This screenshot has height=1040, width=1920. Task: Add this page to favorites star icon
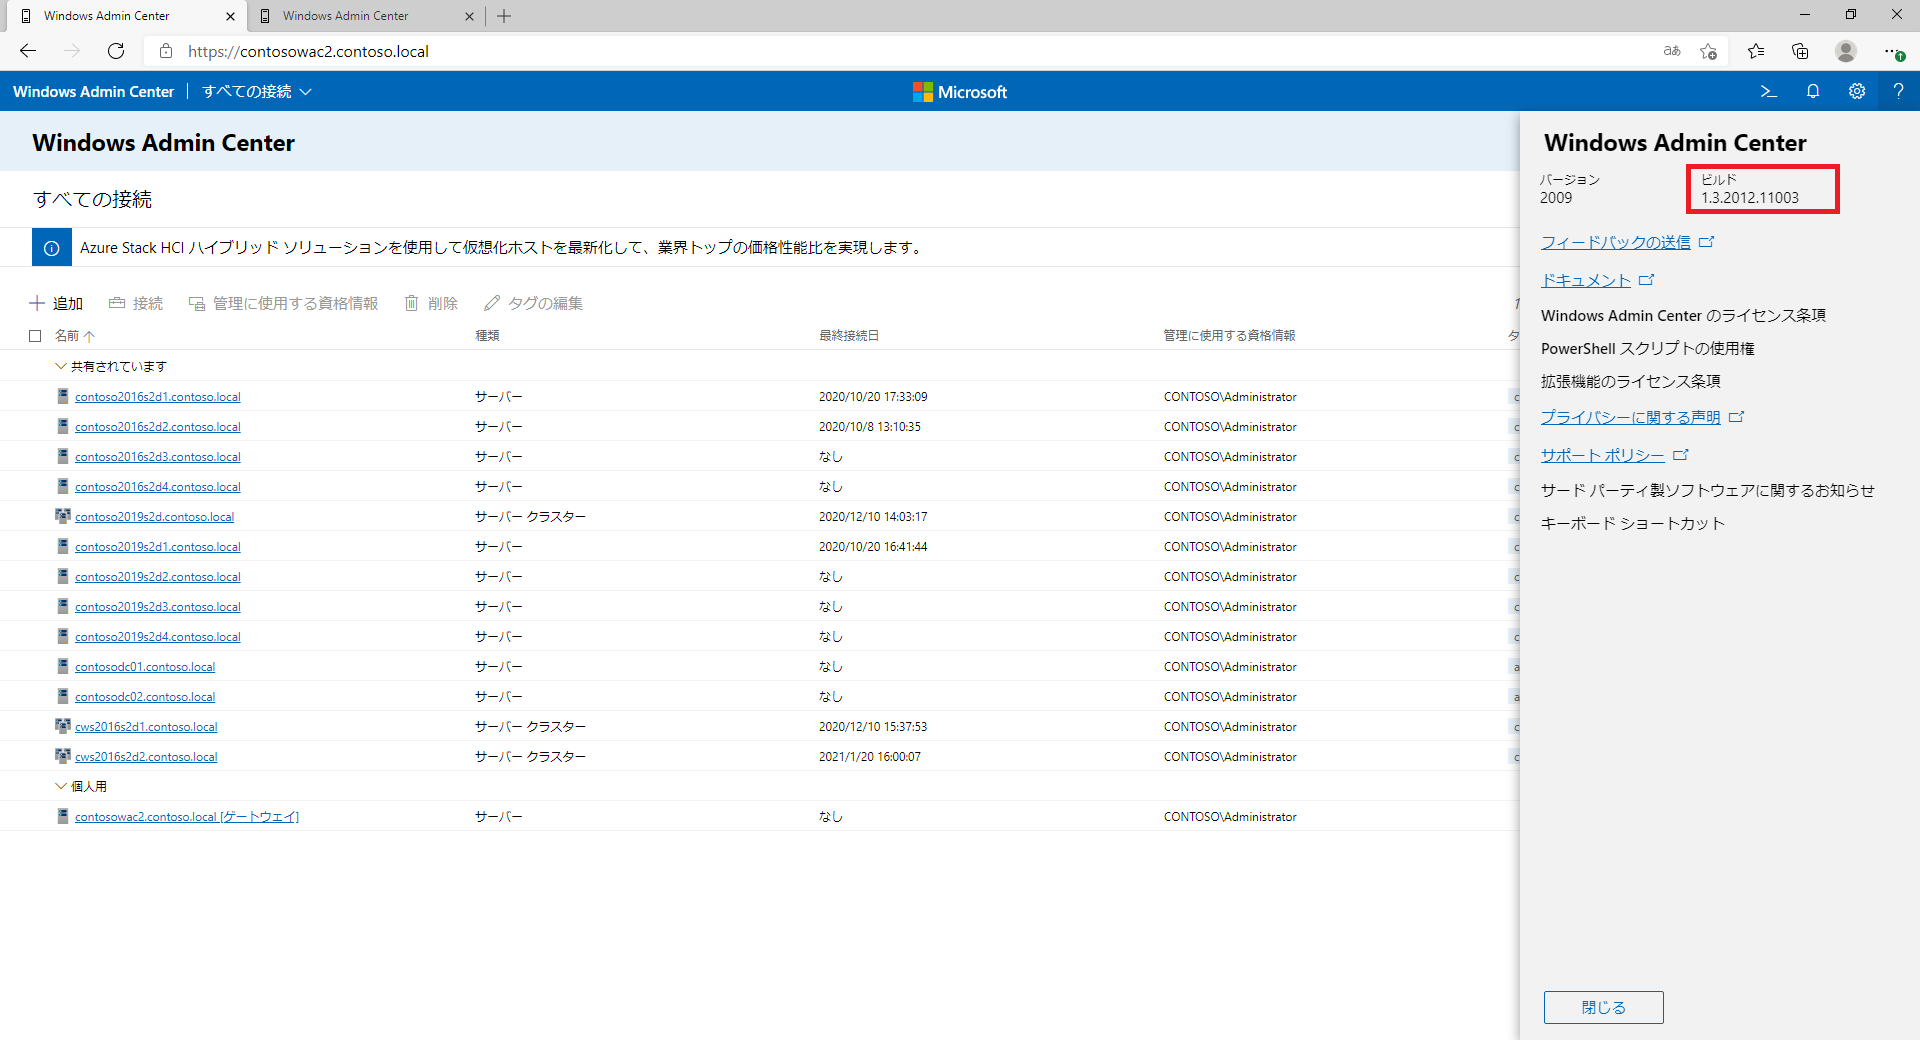(x=1708, y=51)
